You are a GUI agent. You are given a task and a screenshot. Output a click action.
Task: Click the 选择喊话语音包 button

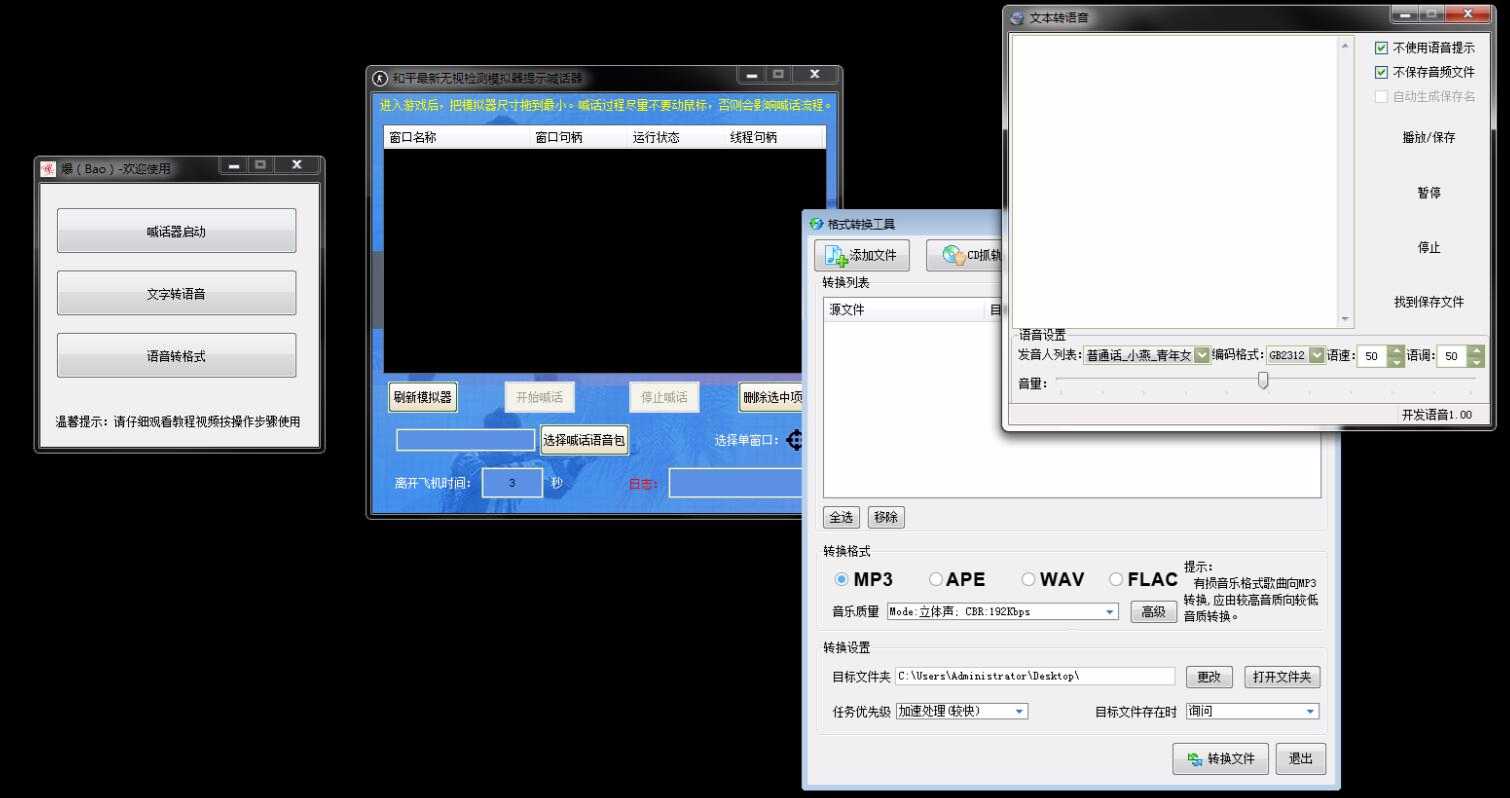coord(584,440)
